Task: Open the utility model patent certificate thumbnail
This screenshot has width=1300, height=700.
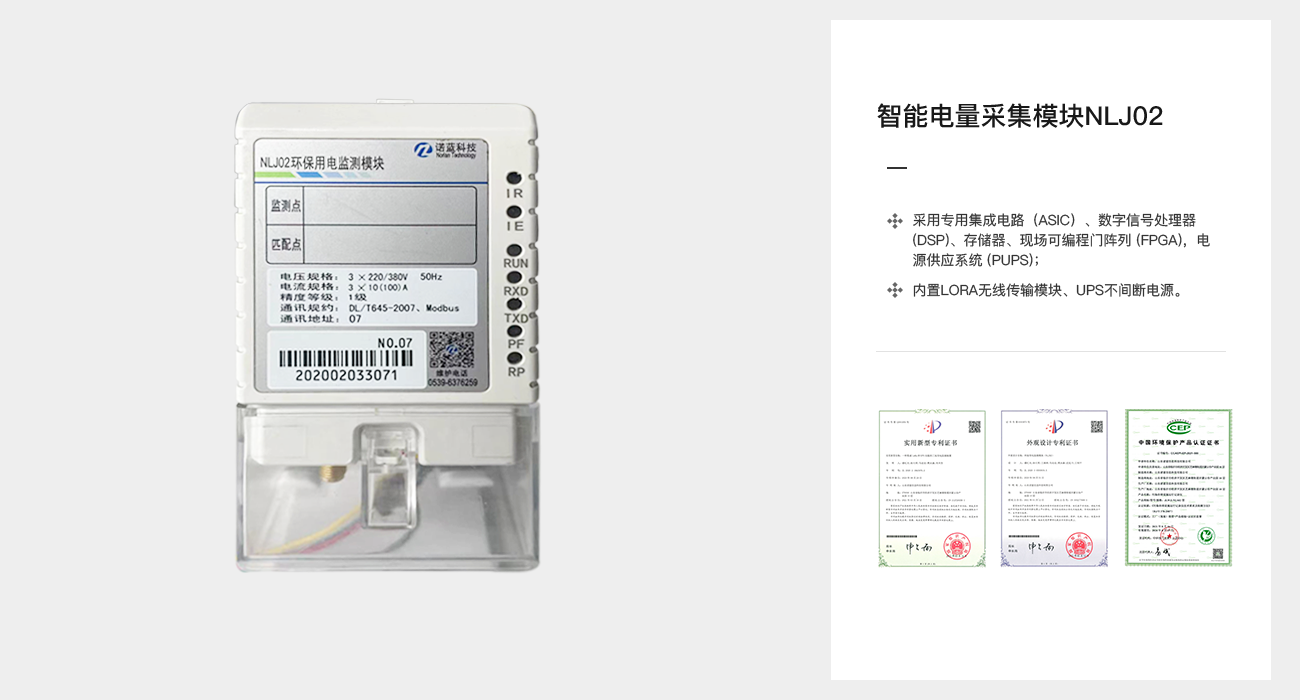Action: point(932,488)
